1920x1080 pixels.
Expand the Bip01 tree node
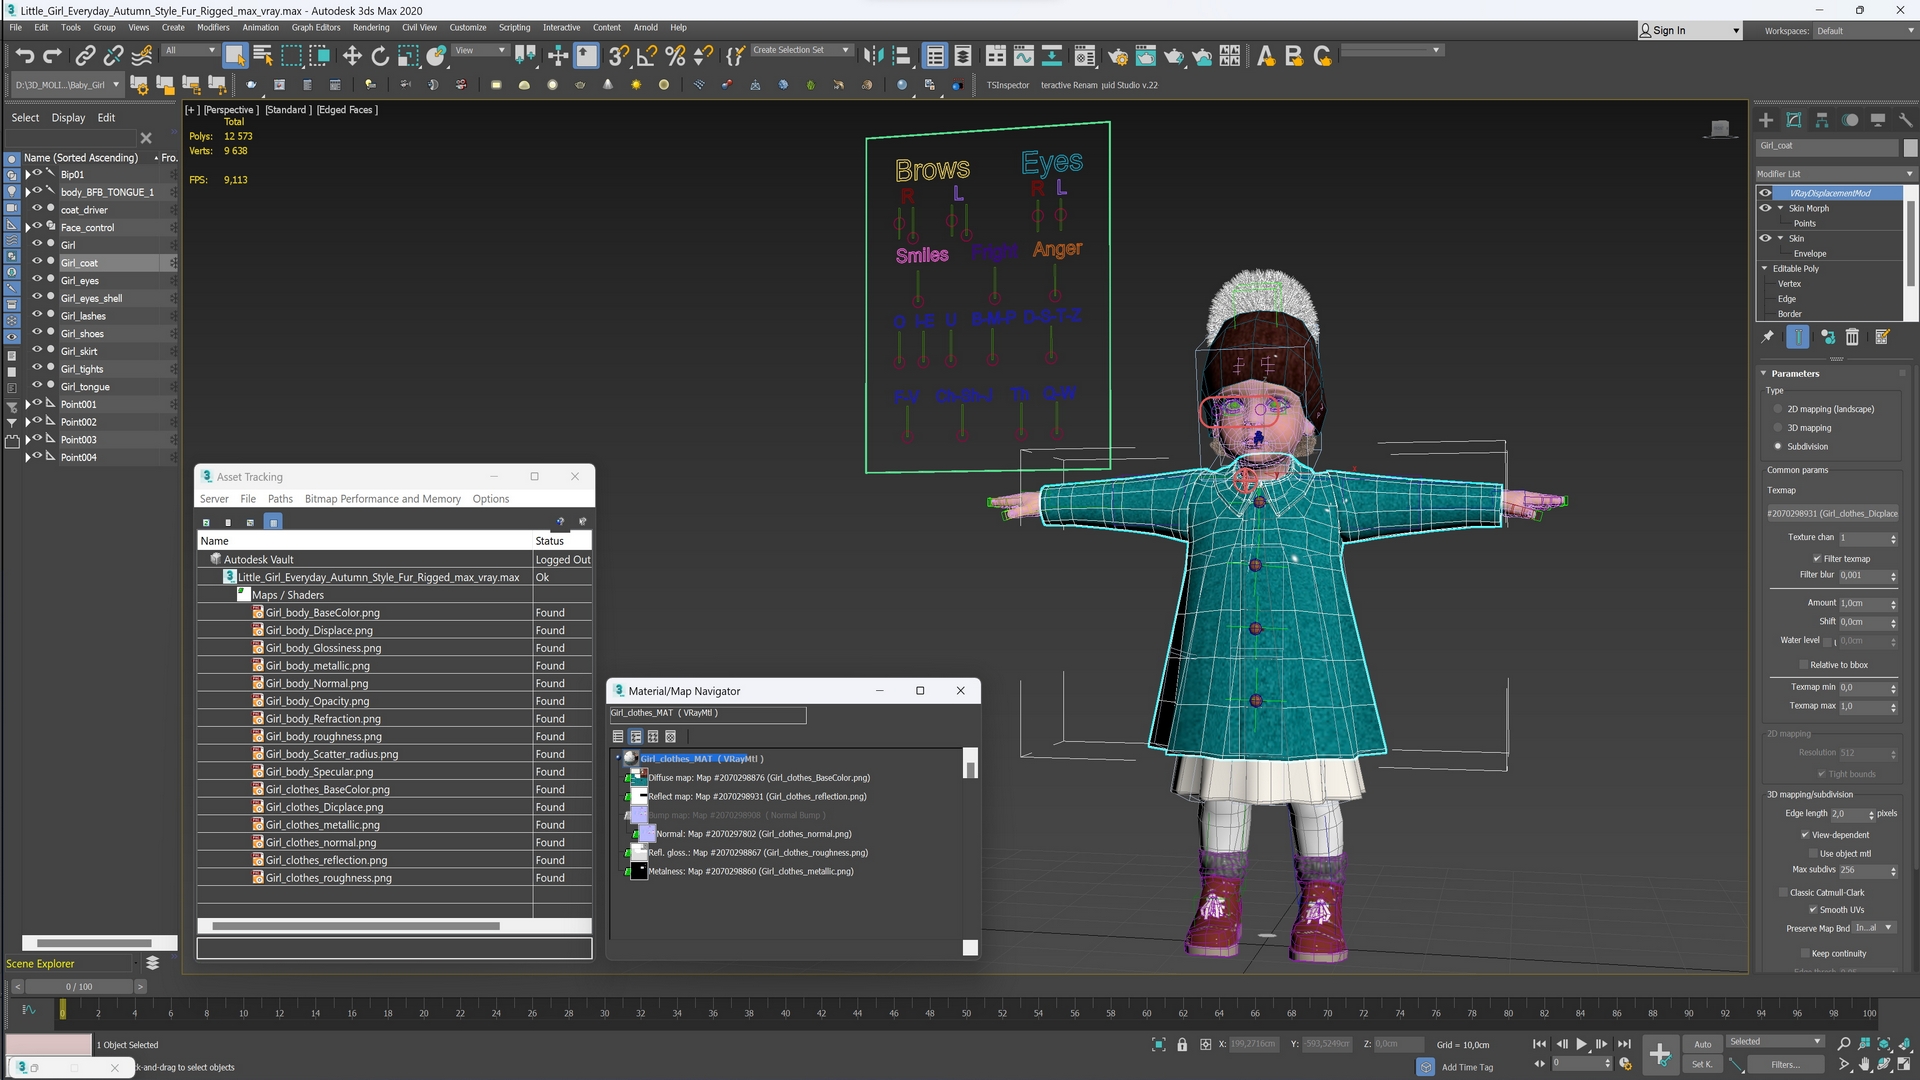pos(28,174)
